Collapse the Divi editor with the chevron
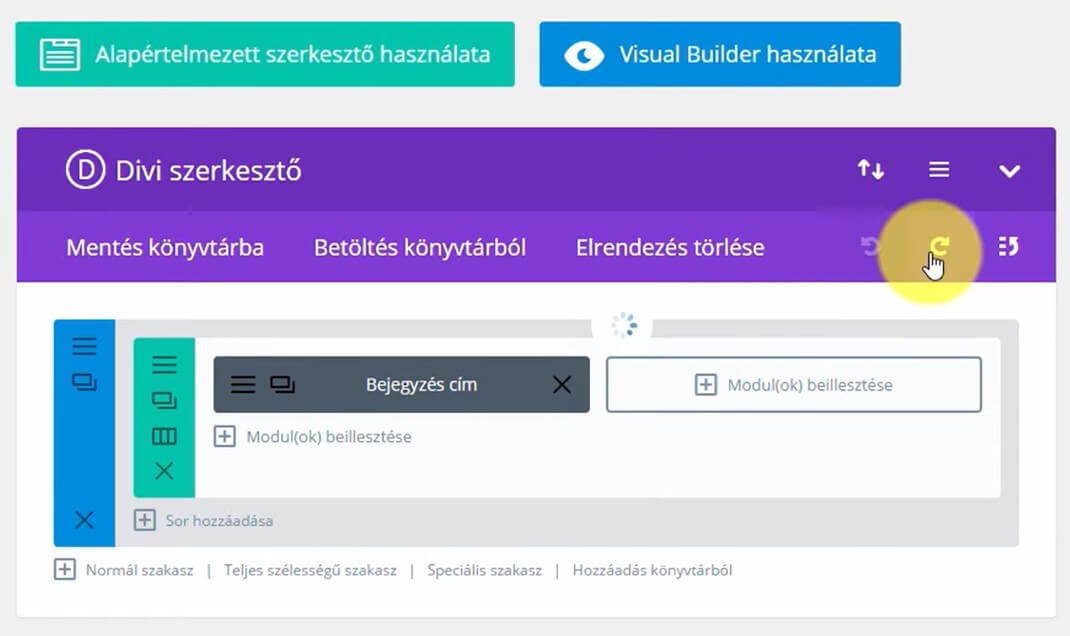 [x=1010, y=170]
